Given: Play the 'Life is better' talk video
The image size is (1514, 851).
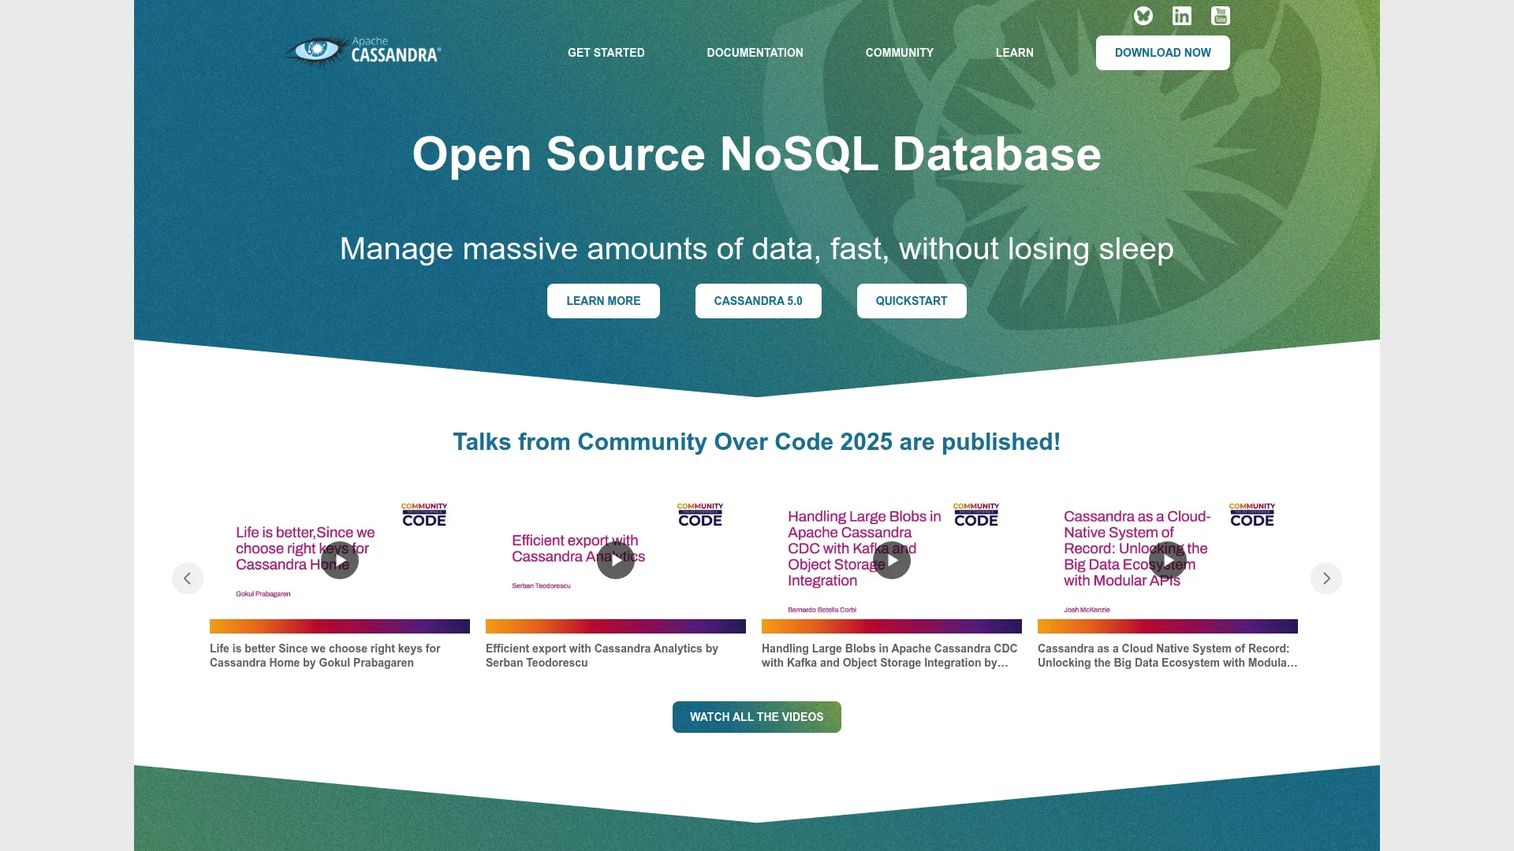Looking at the screenshot, I should coord(340,560).
